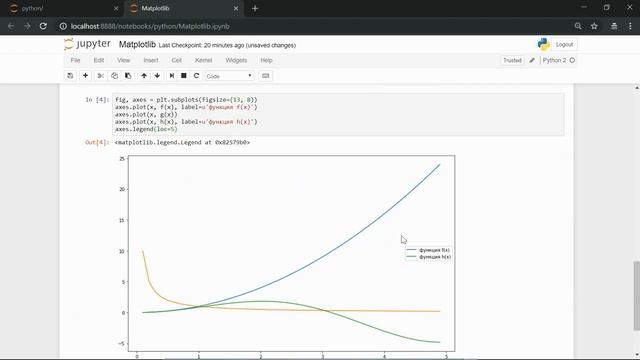The image size is (640, 360).
Task: Open the Edit menu
Action: tap(99, 60)
